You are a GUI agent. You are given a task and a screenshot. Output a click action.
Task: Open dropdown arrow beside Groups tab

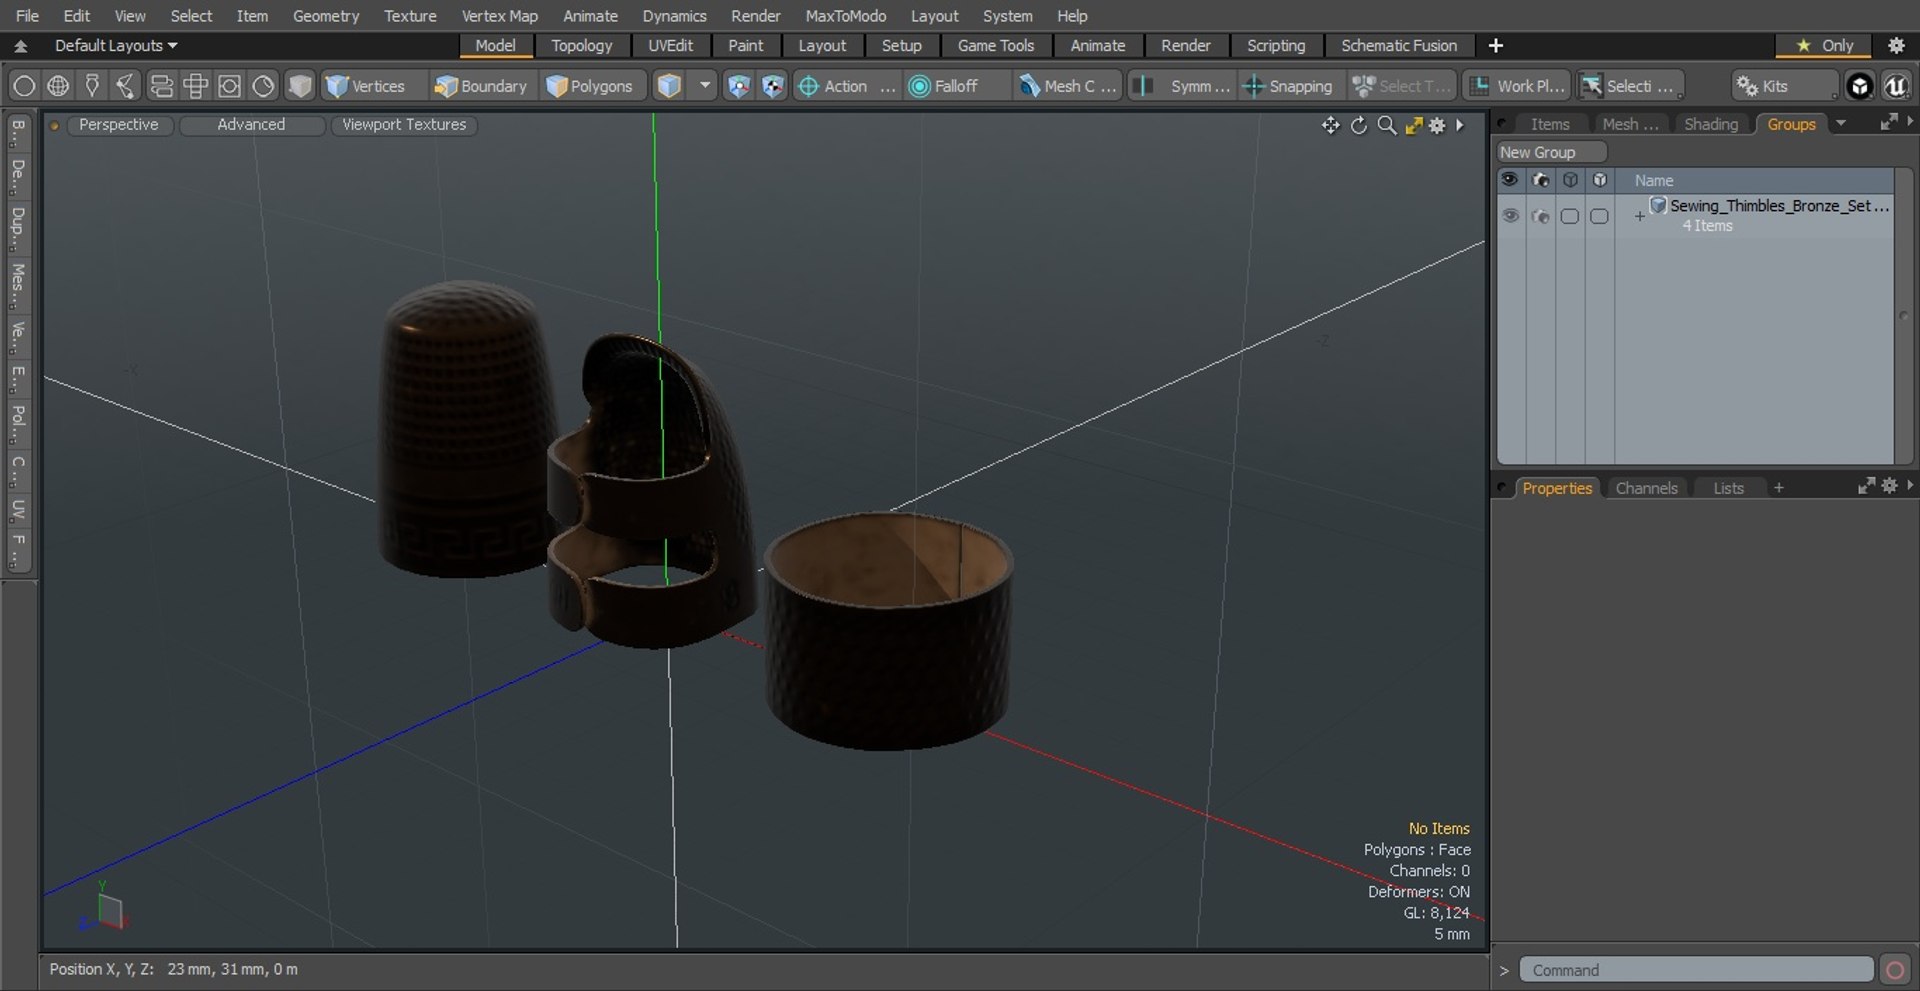click(1841, 124)
